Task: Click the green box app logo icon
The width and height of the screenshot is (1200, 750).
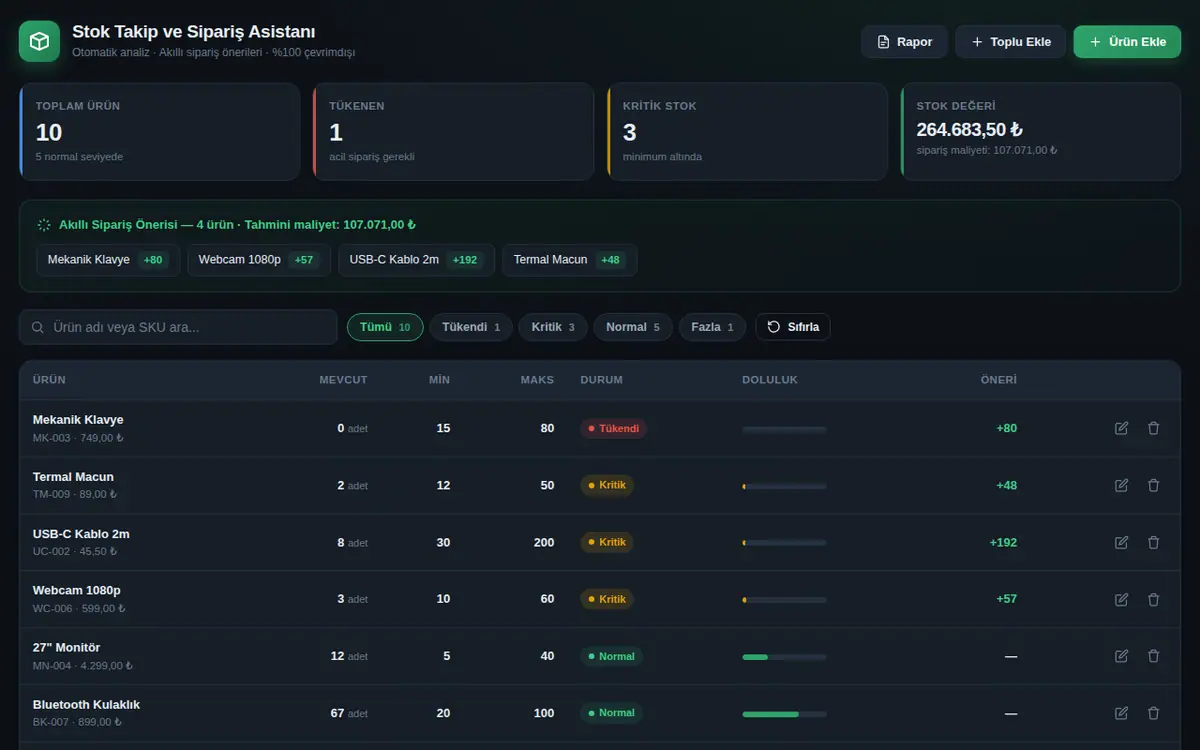Action: coord(40,41)
